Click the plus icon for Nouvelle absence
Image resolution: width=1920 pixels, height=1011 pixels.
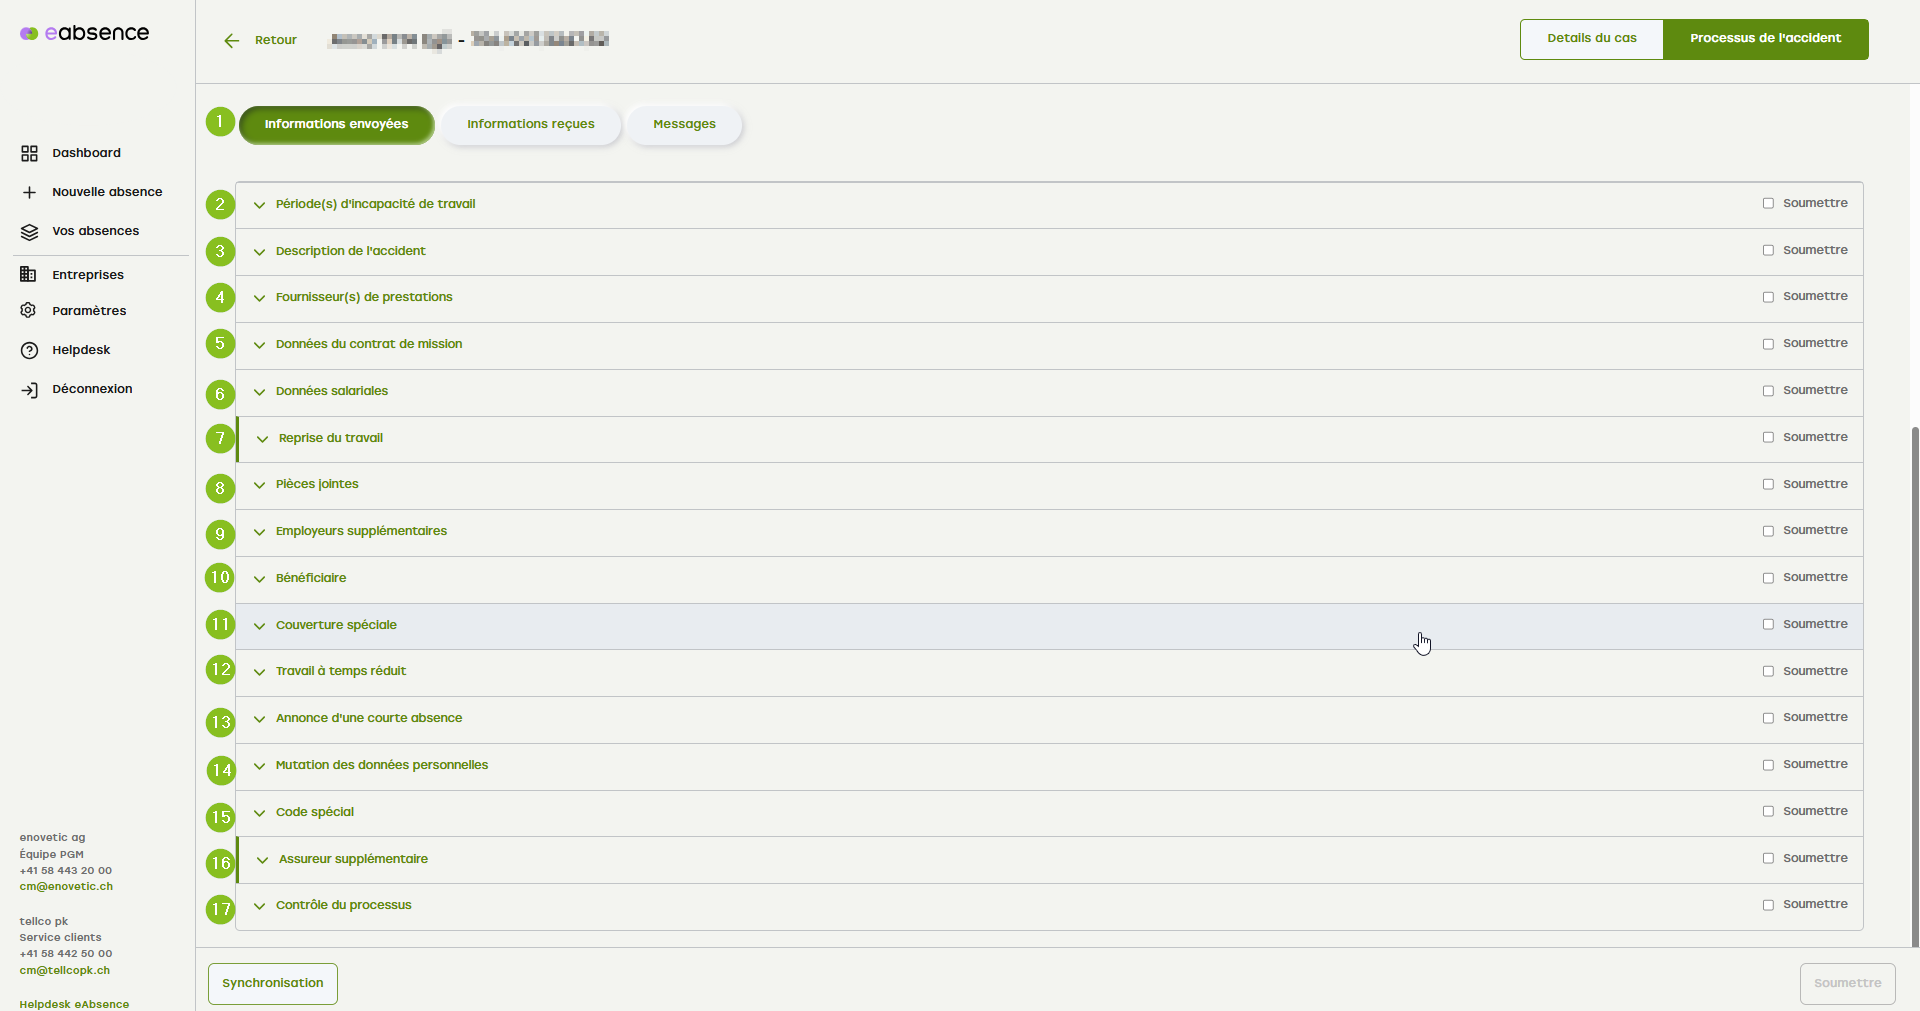29,192
